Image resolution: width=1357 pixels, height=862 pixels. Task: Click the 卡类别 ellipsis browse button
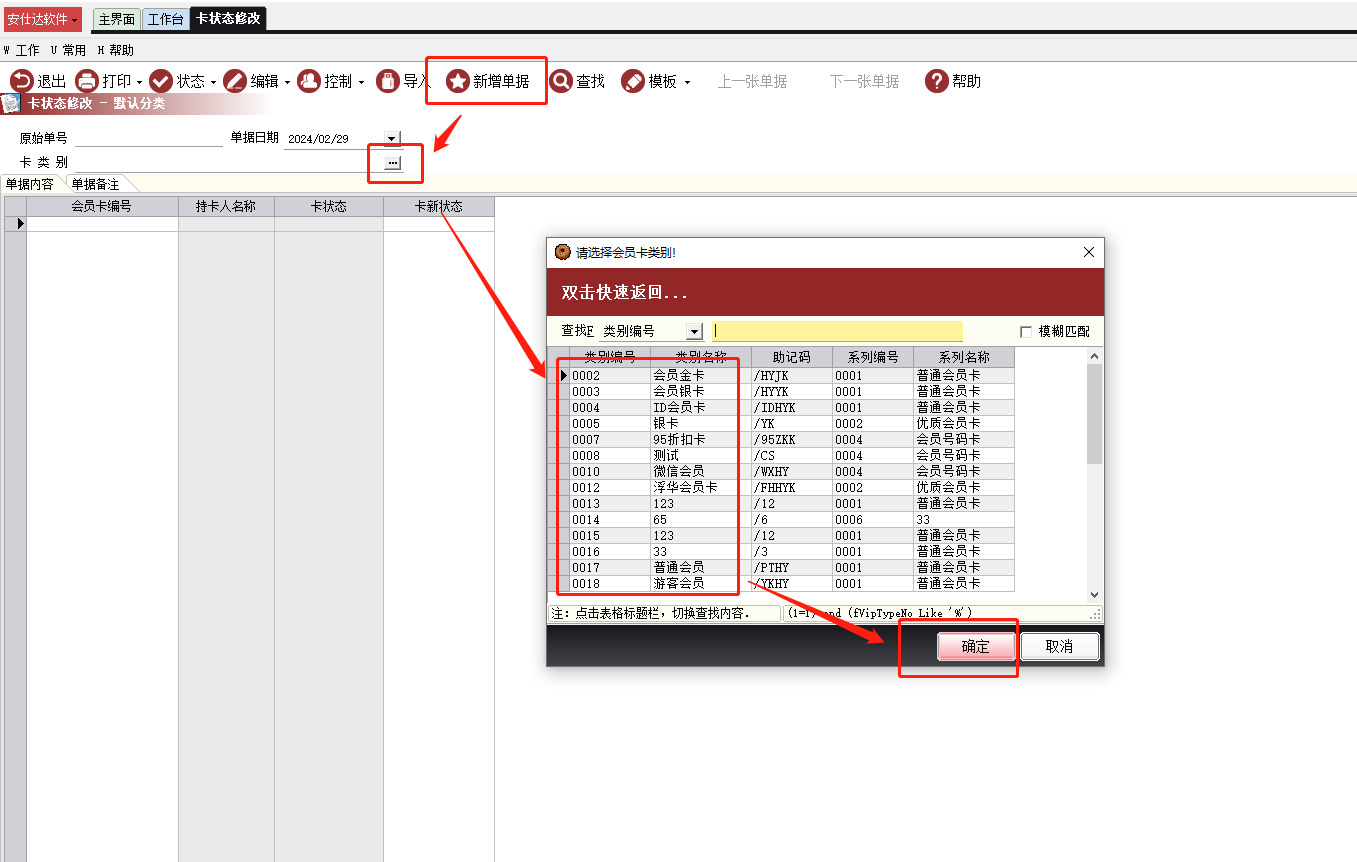click(392, 162)
